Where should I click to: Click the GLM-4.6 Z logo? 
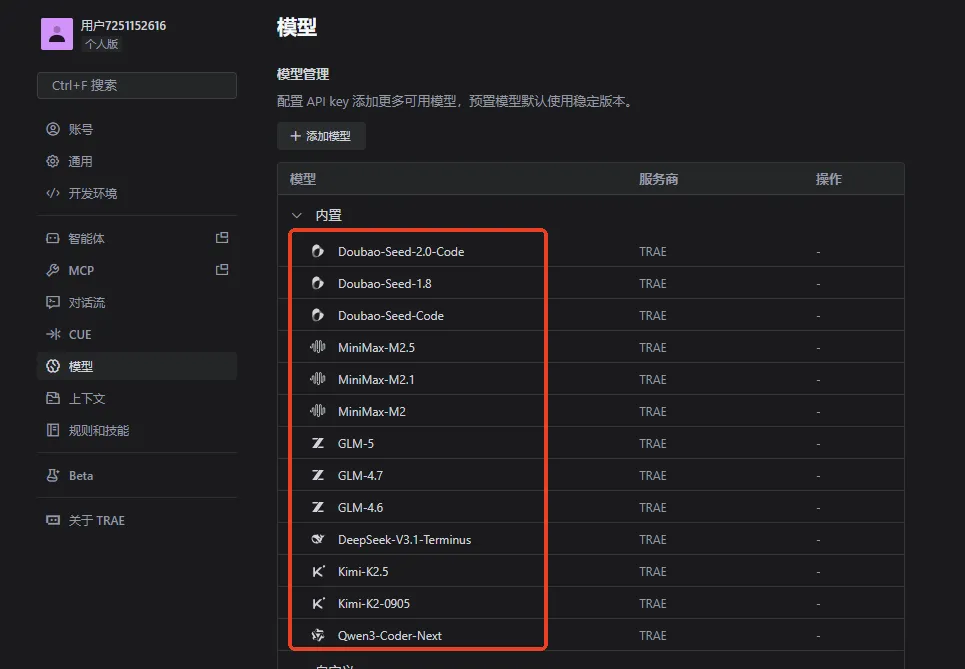point(318,507)
